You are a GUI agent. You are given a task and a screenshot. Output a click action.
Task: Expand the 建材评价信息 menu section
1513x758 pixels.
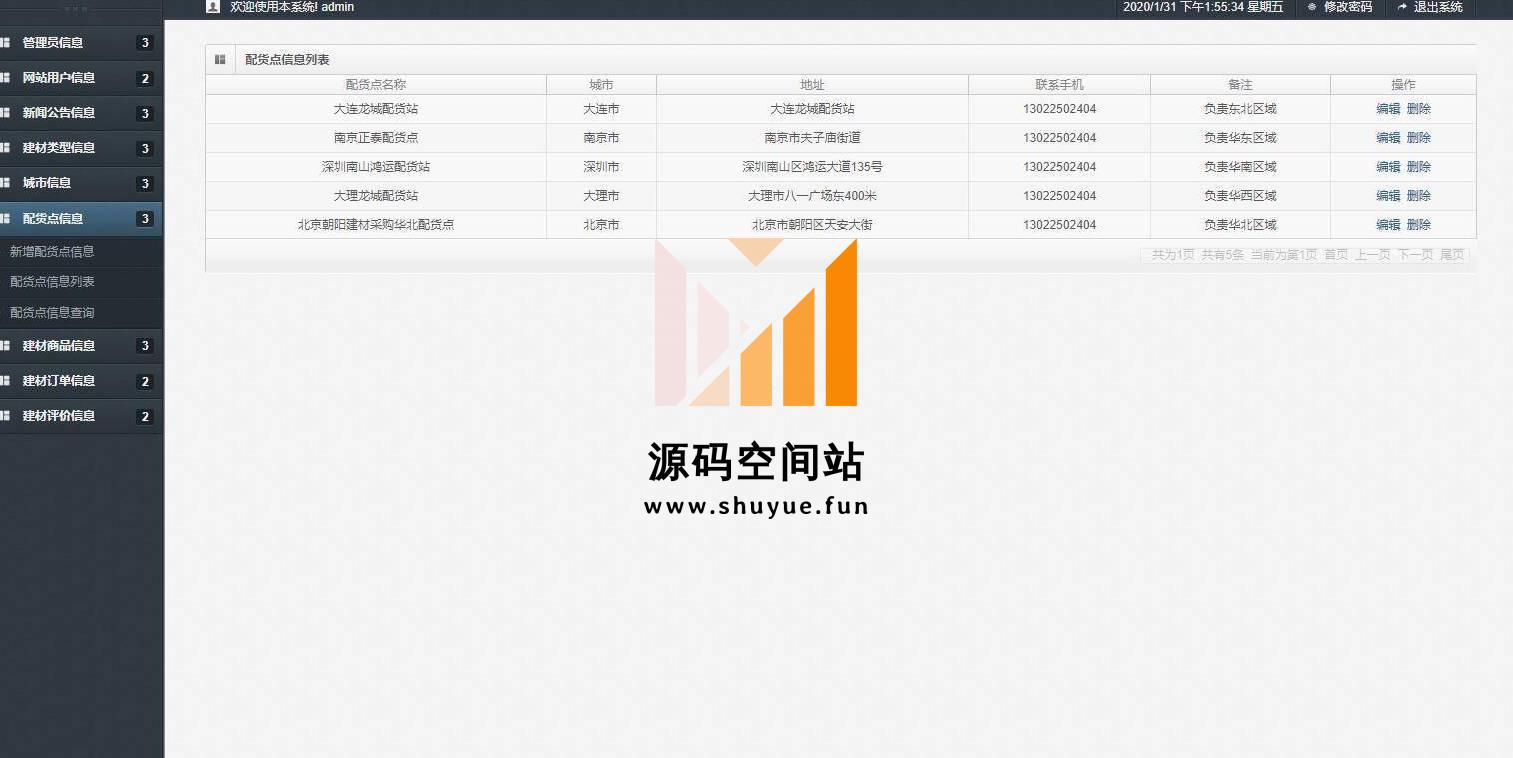pos(81,416)
